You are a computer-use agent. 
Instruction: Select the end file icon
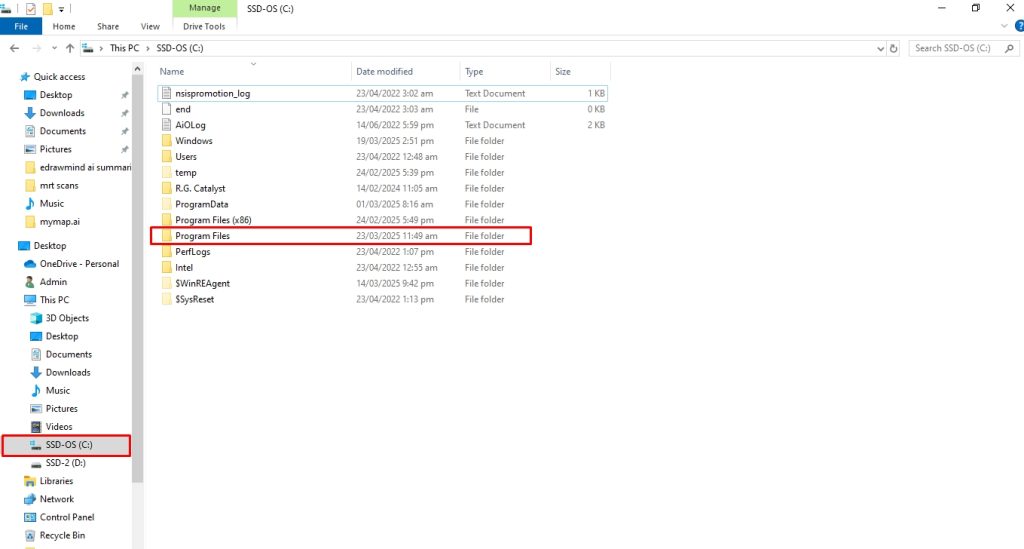[167, 109]
